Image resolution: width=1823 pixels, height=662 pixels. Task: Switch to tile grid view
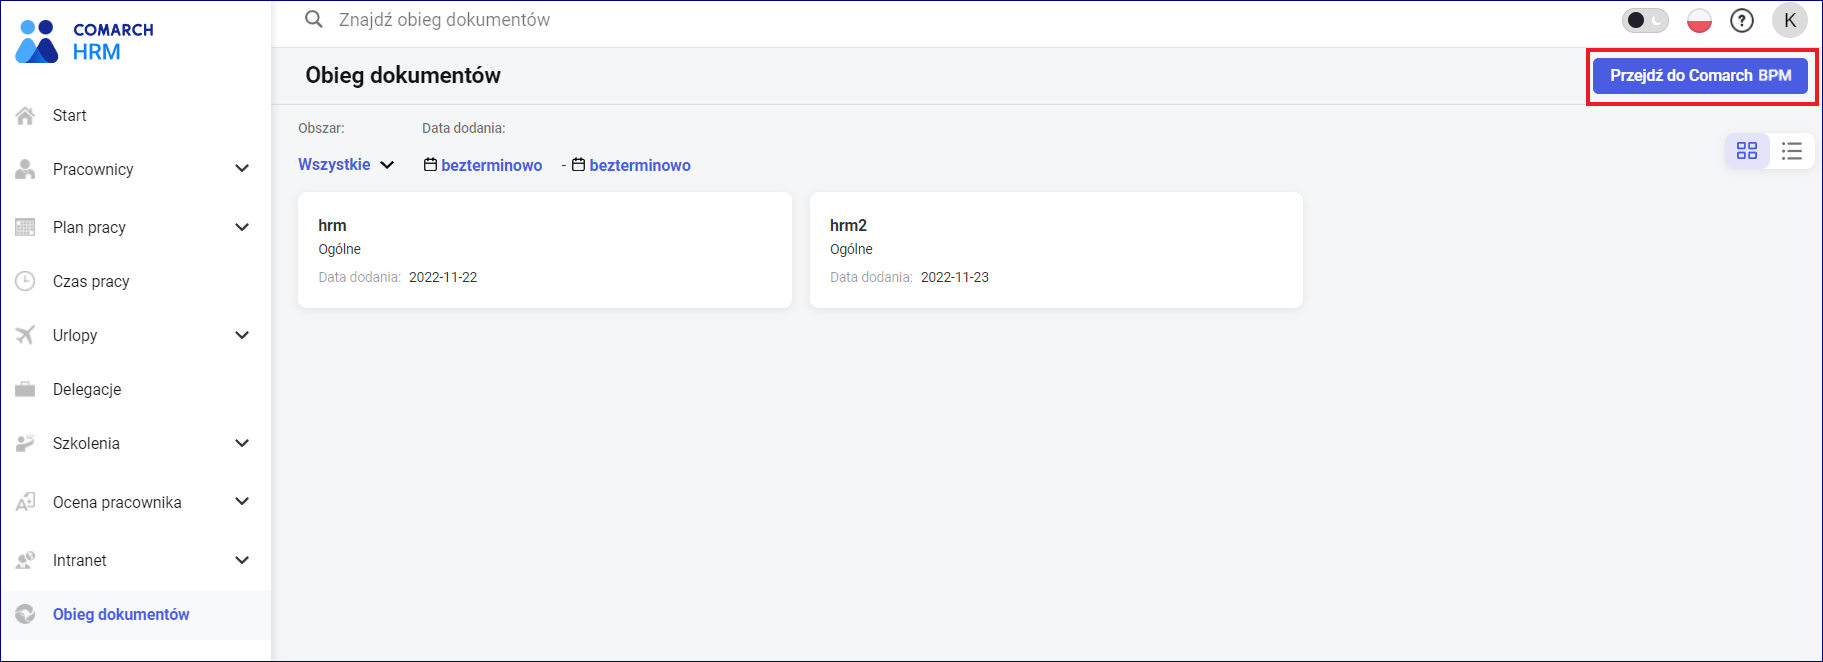coord(1747,151)
